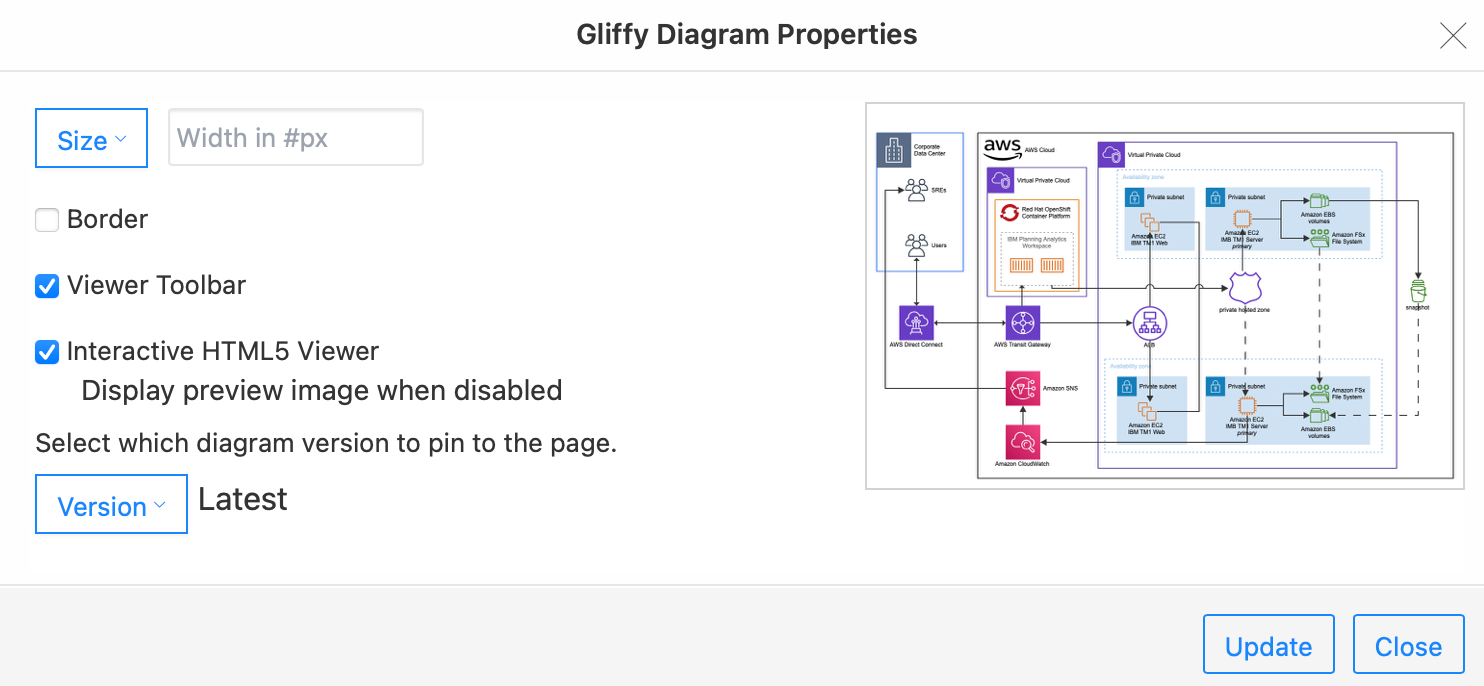The image size is (1484, 686).
Task: Open the Version dropdown
Action: [x=111, y=504]
